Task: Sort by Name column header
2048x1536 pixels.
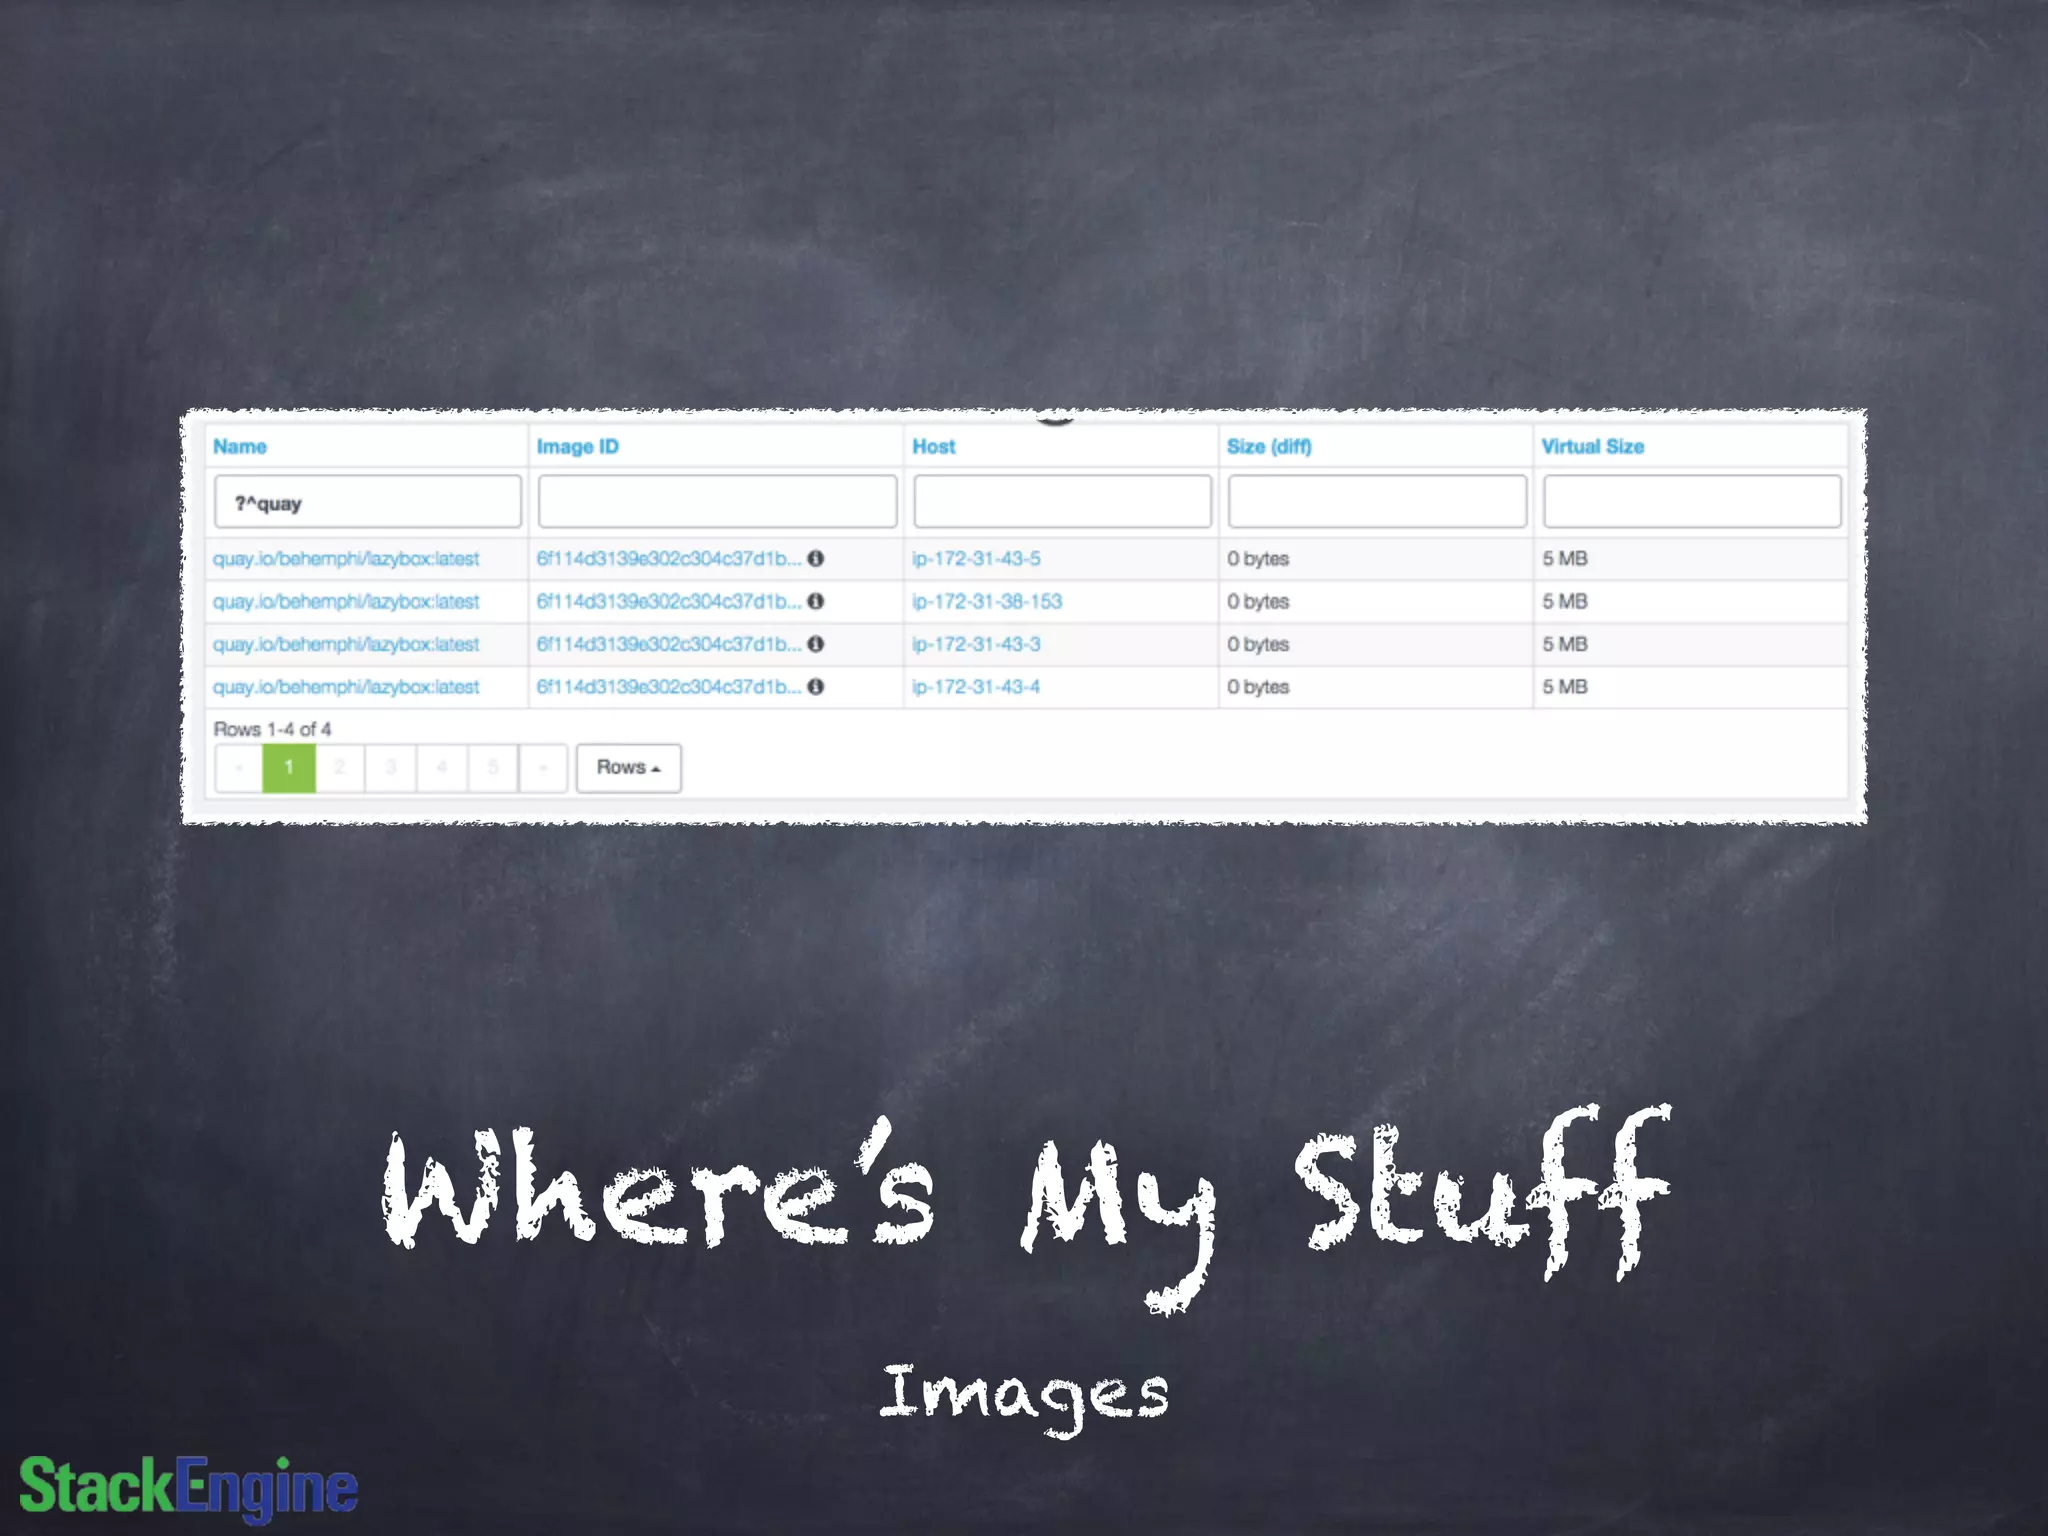Action: [240, 447]
